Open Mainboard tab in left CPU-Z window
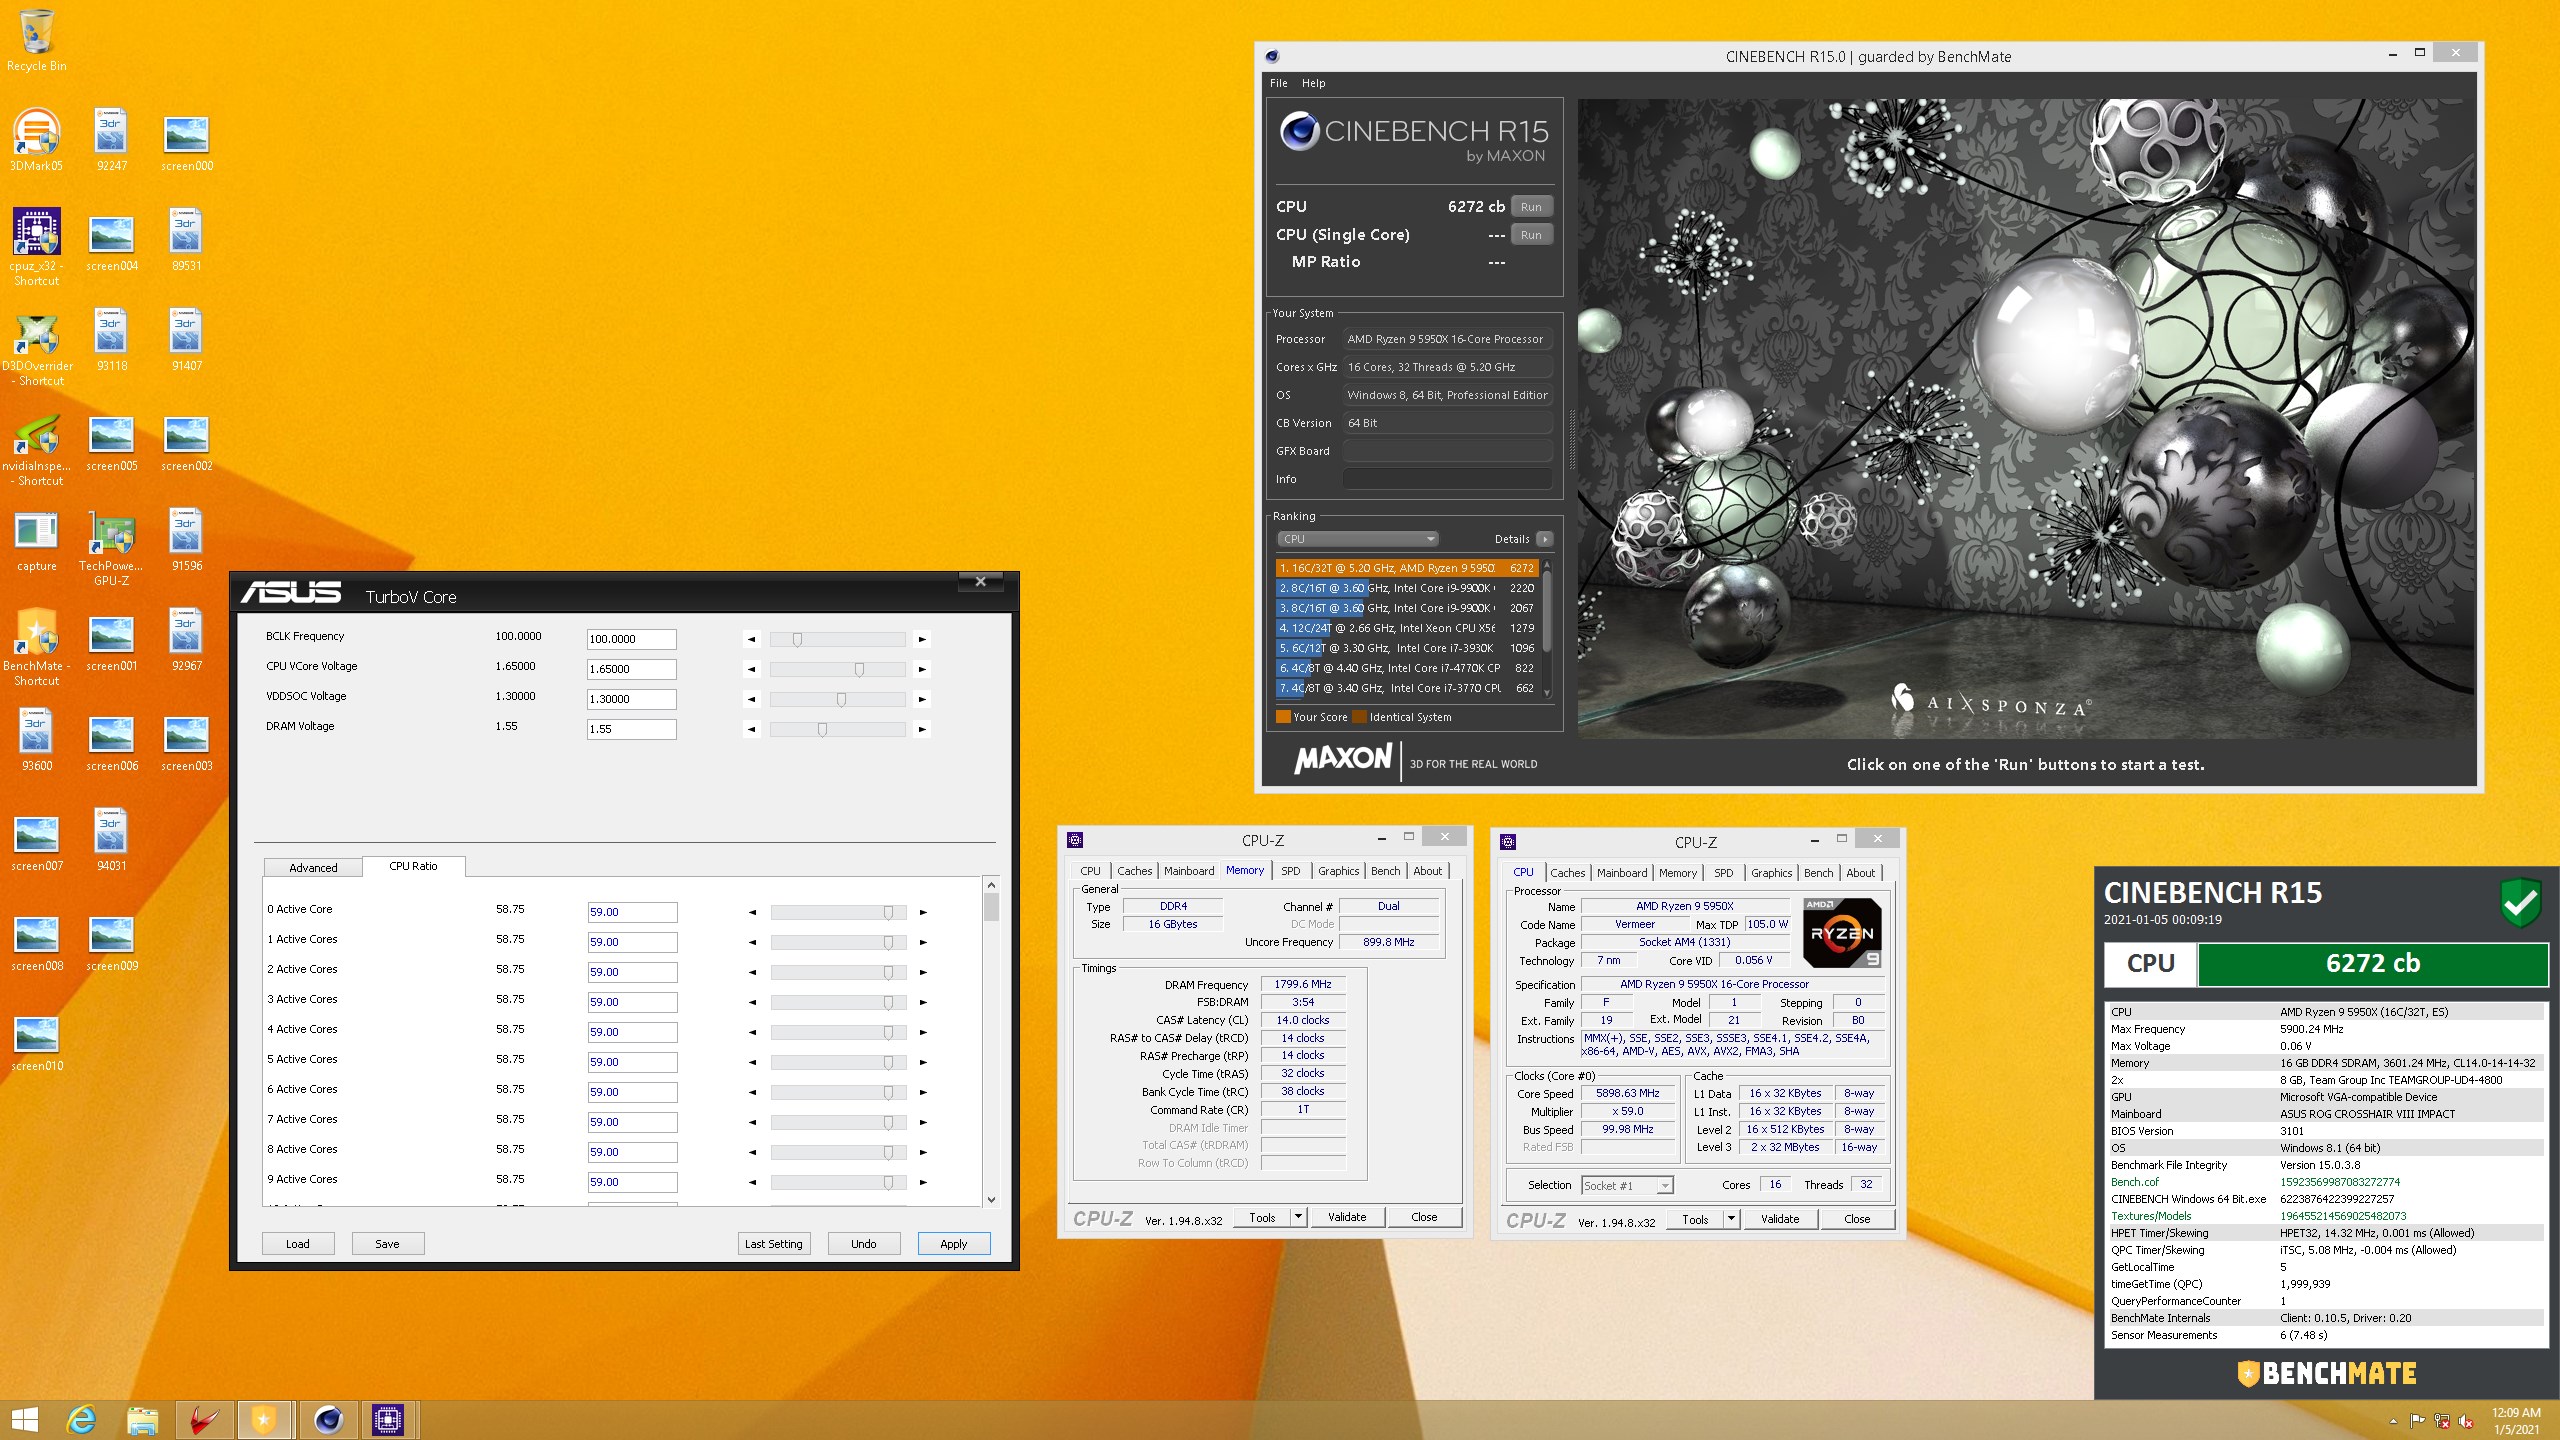The width and height of the screenshot is (2560, 1440). click(1188, 871)
